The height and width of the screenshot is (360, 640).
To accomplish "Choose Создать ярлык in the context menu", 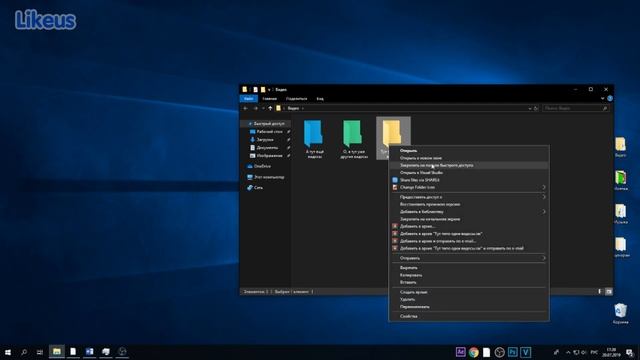I will tap(469, 292).
